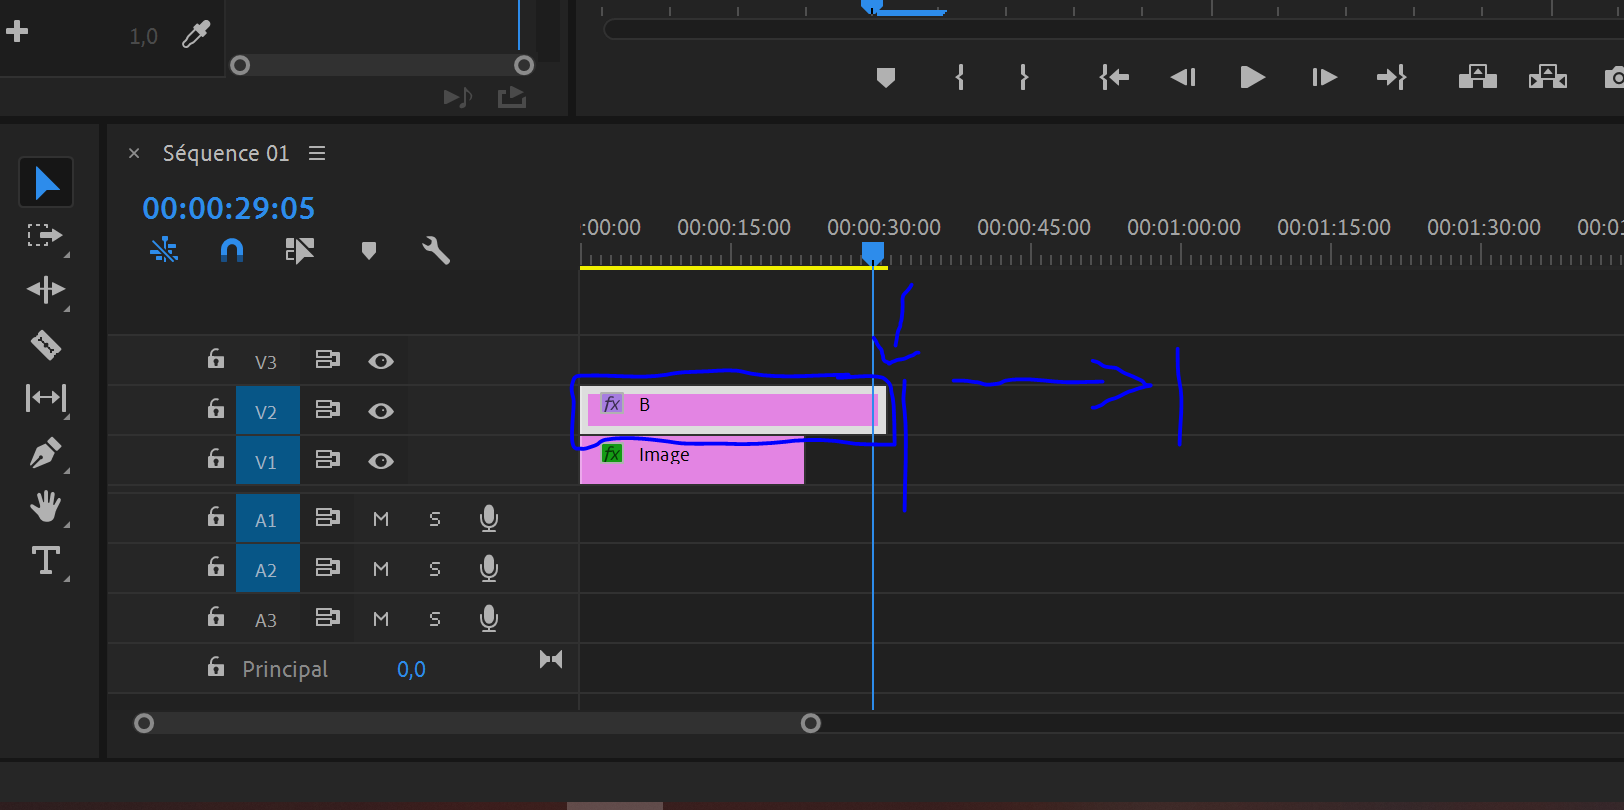Target track V3
The image size is (1624, 810).
[266, 362]
